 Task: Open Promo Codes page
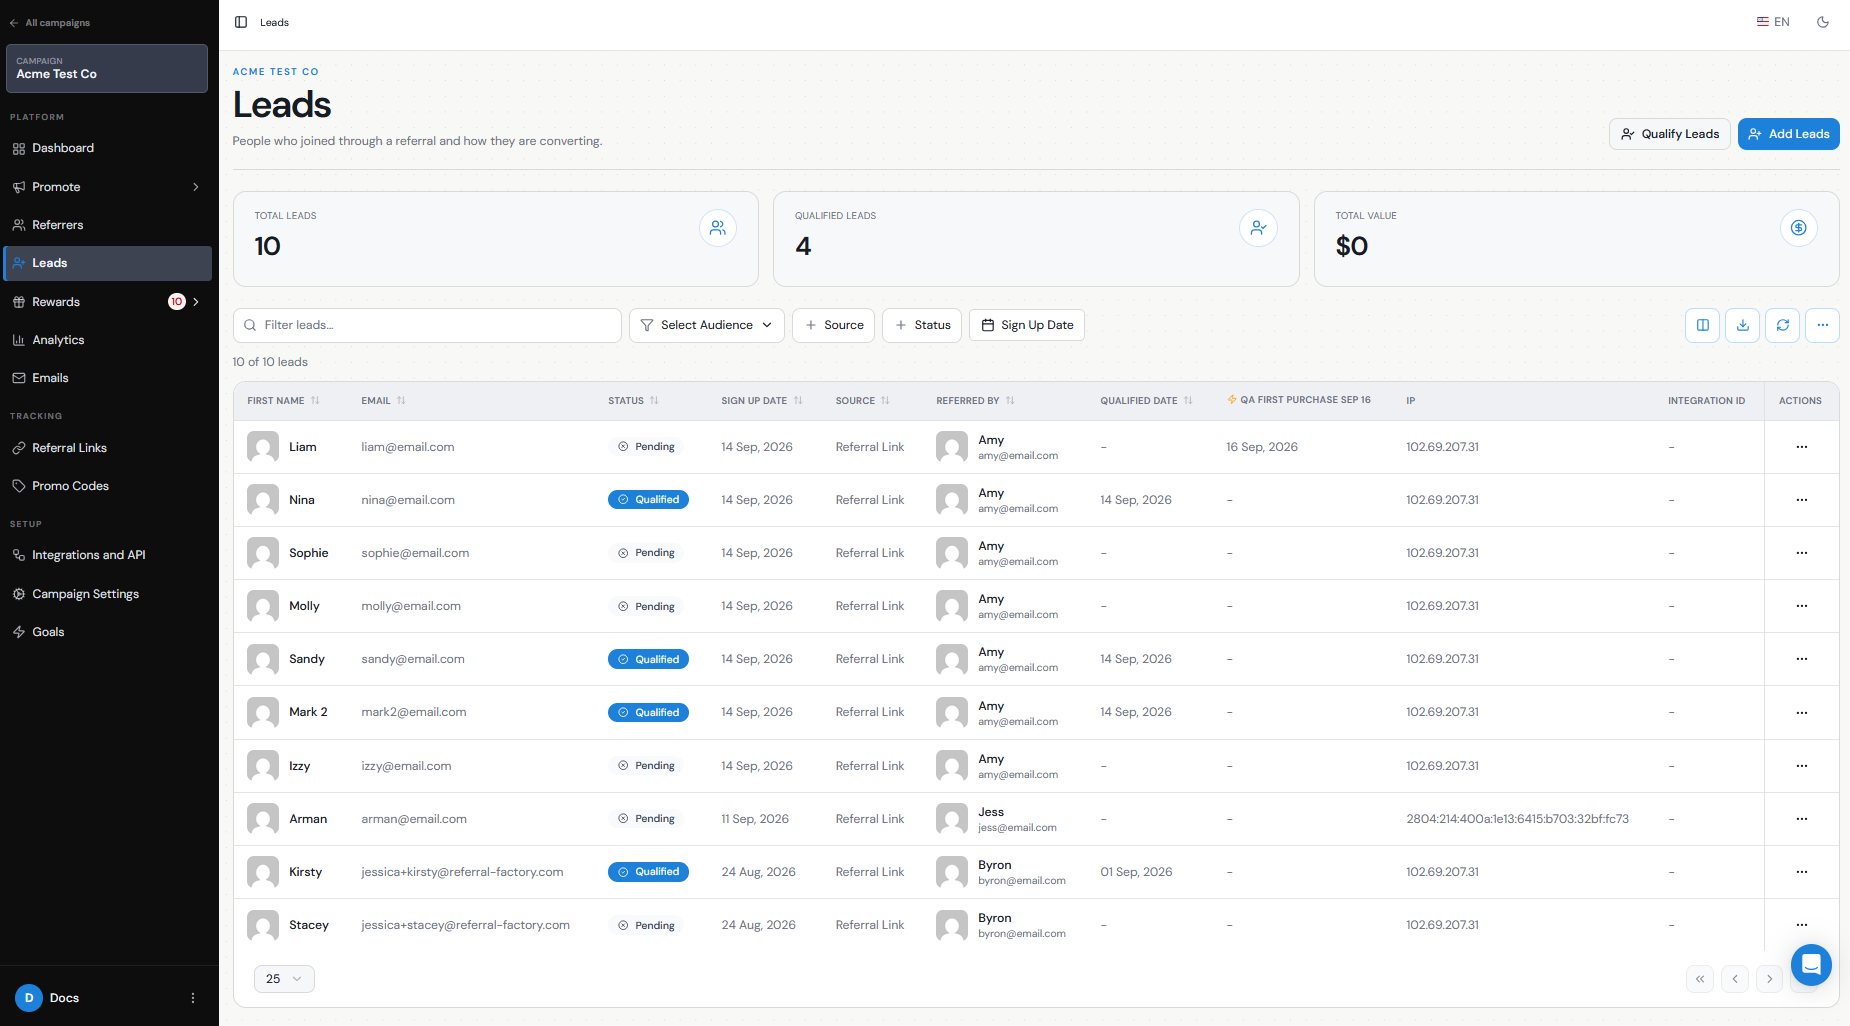click(108, 486)
